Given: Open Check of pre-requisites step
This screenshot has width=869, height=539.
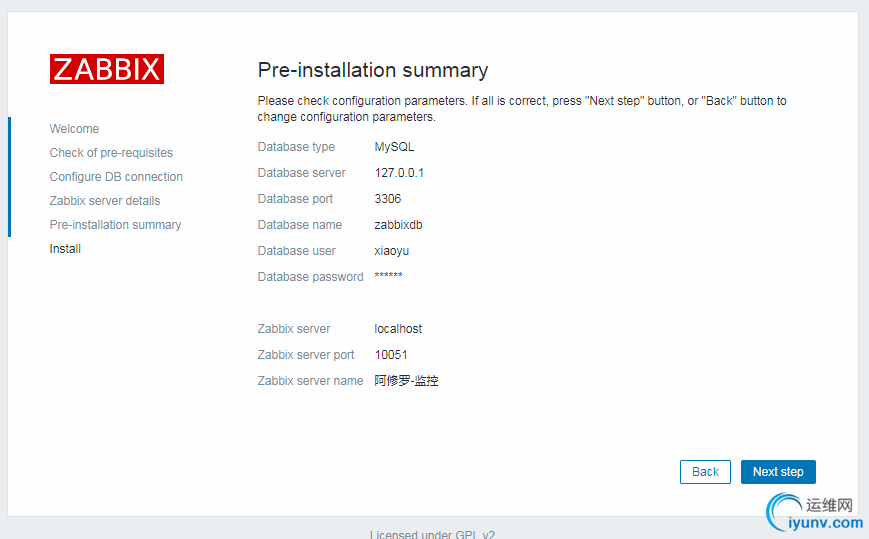Looking at the screenshot, I should coord(111,153).
